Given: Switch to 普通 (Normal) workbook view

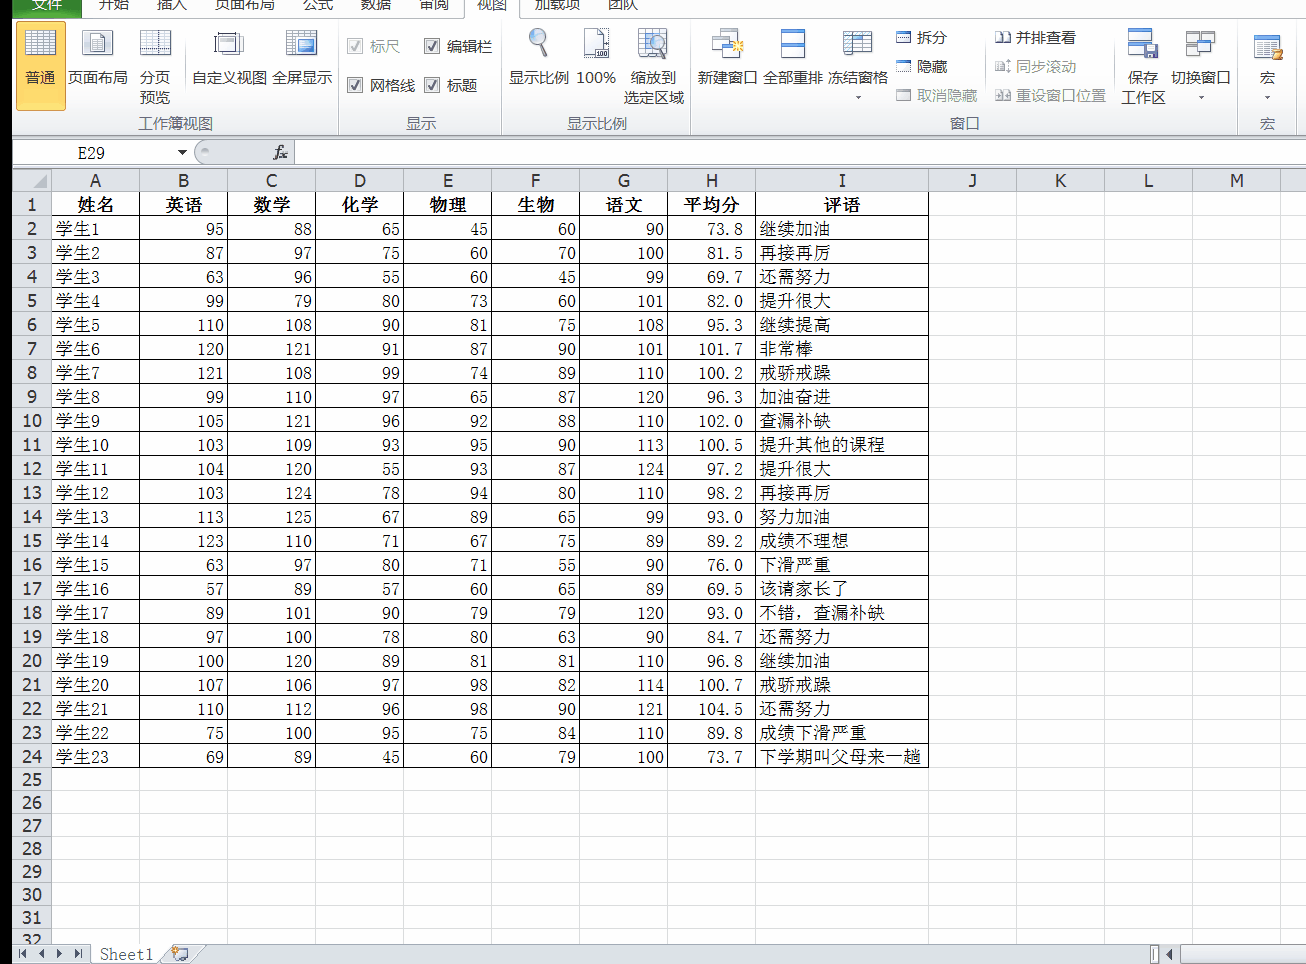Looking at the screenshot, I should [x=40, y=65].
